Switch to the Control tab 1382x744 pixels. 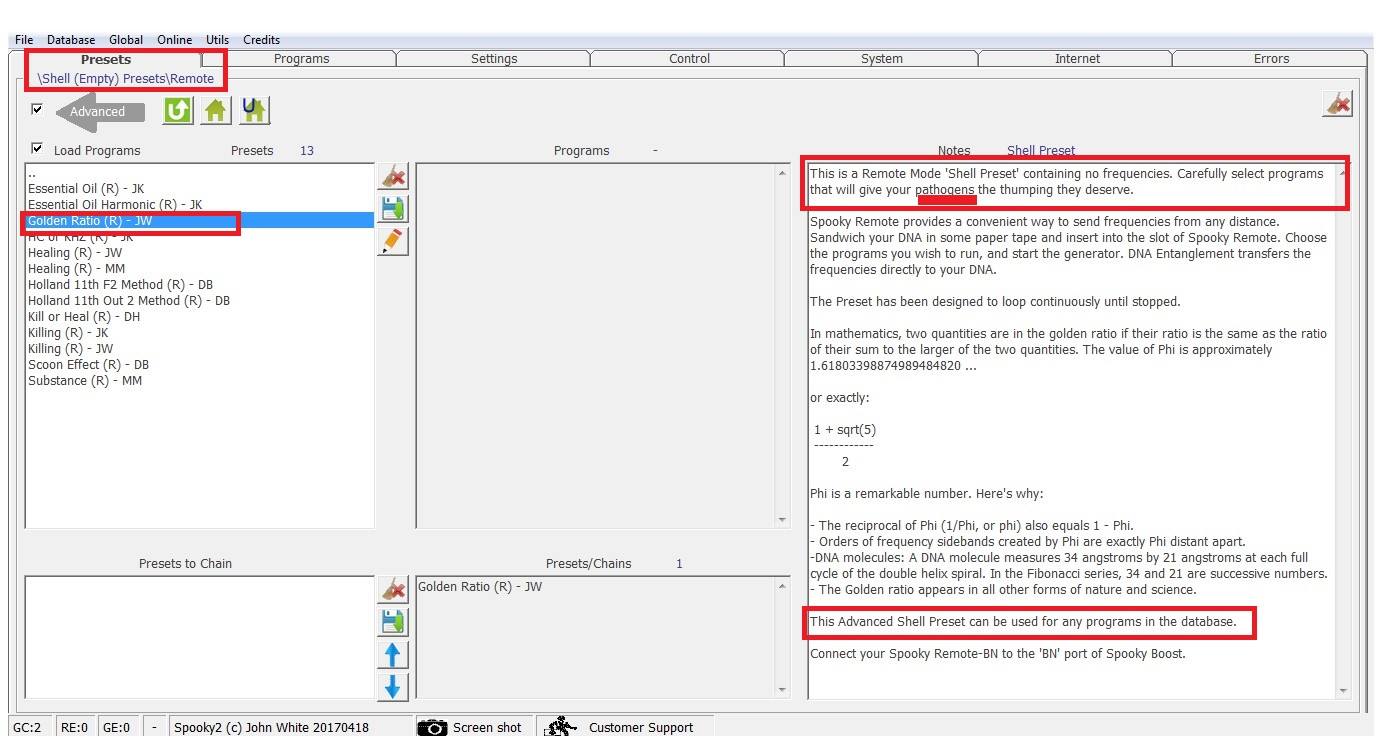689,59
